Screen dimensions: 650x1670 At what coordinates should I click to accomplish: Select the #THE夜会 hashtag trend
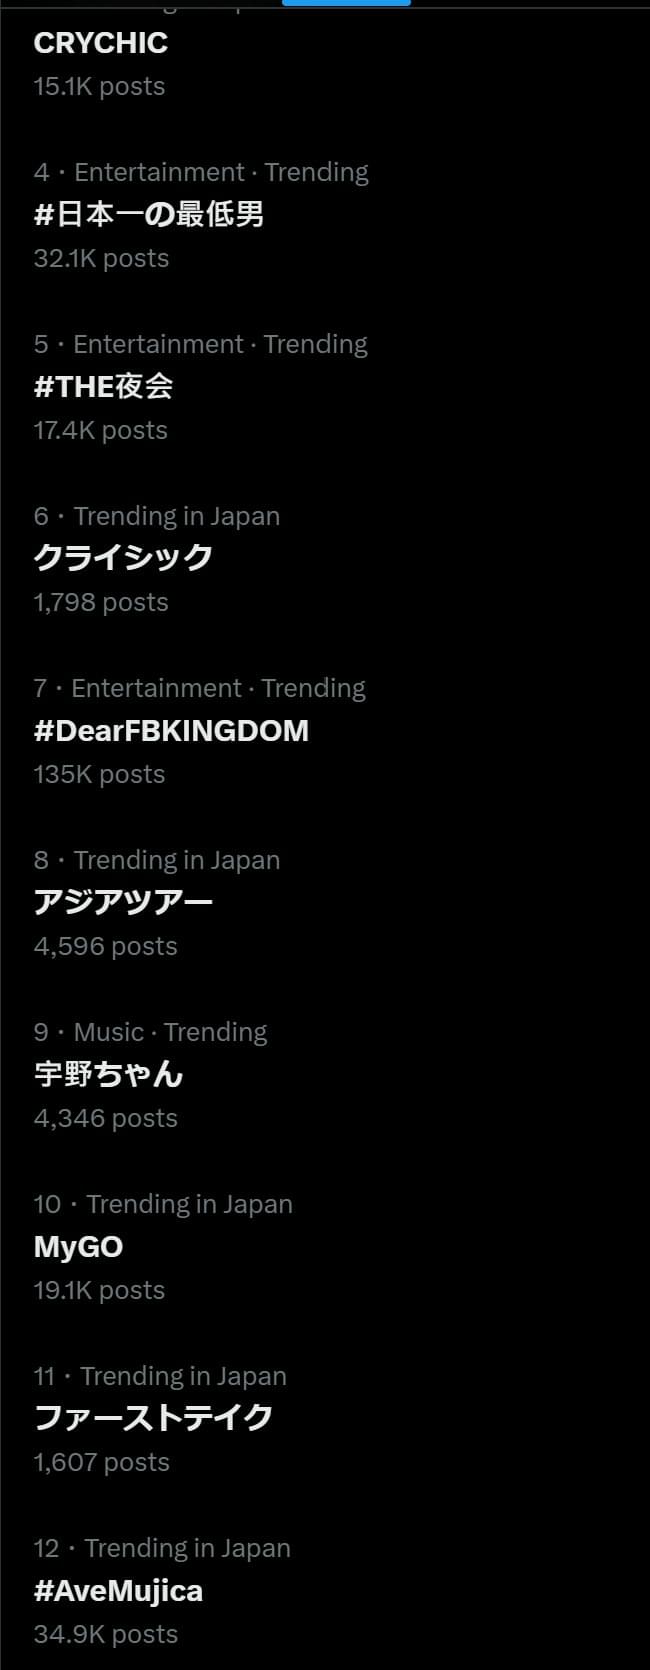103,387
